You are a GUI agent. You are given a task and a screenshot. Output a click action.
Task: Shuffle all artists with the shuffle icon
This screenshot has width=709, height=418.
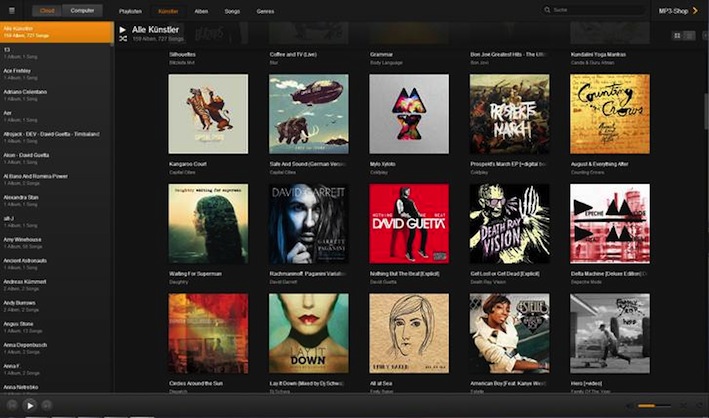tap(123, 39)
